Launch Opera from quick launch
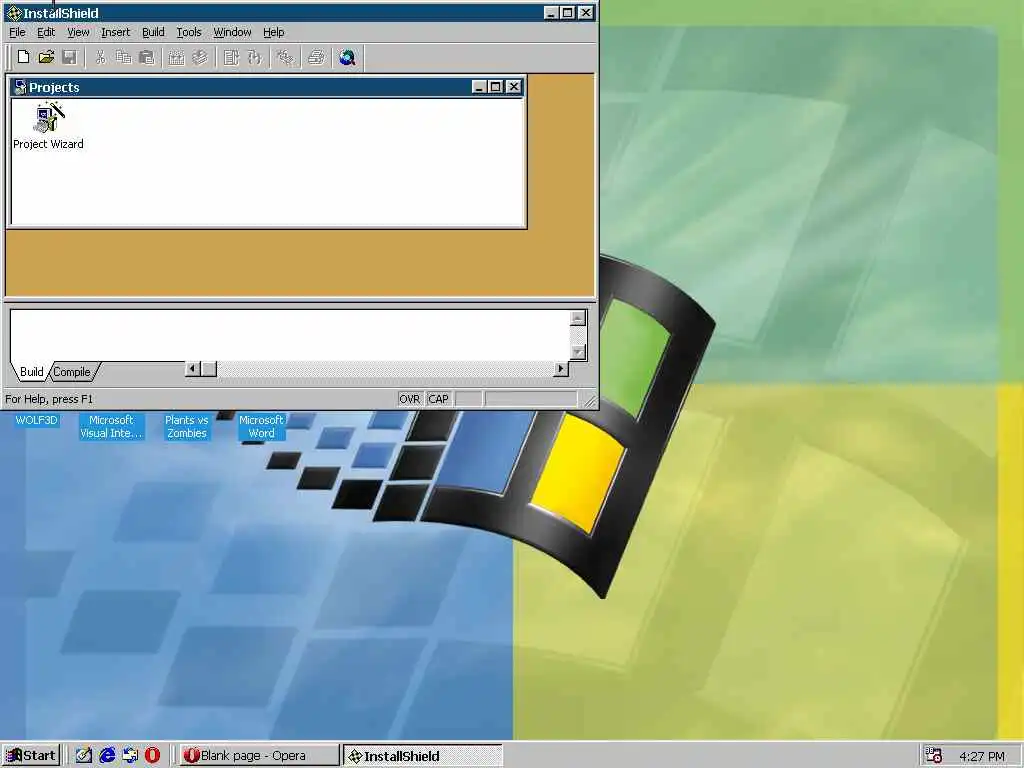Image resolution: width=1024 pixels, height=768 pixels. click(152, 756)
